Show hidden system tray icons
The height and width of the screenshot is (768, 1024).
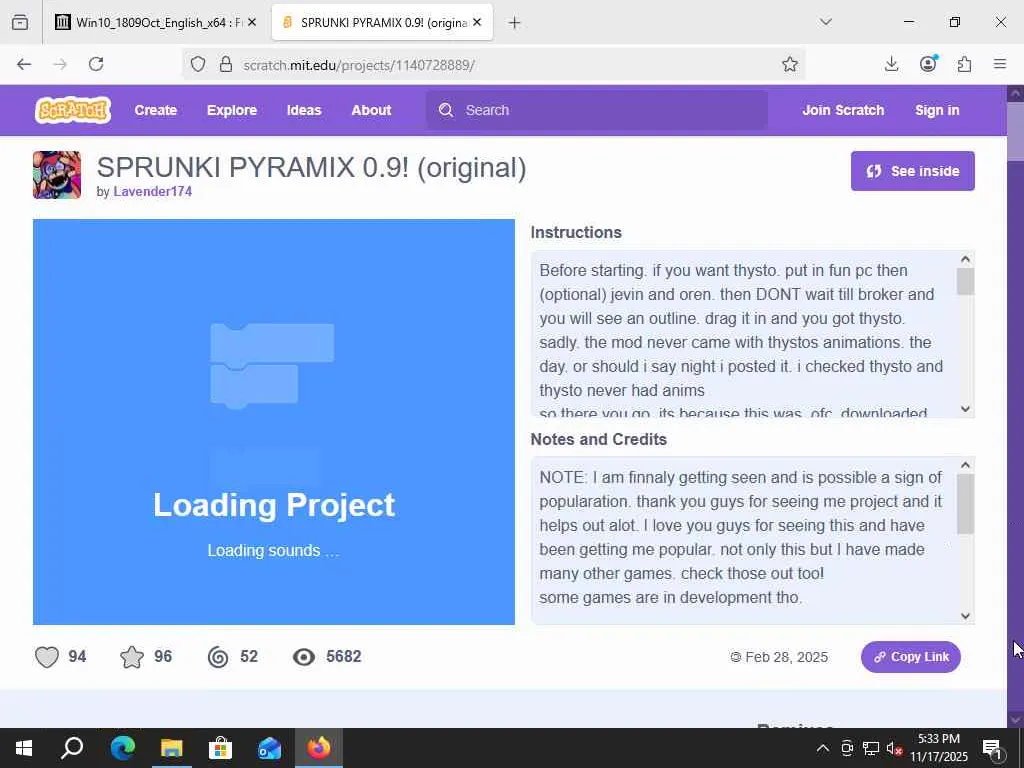pyautogui.click(x=823, y=748)
